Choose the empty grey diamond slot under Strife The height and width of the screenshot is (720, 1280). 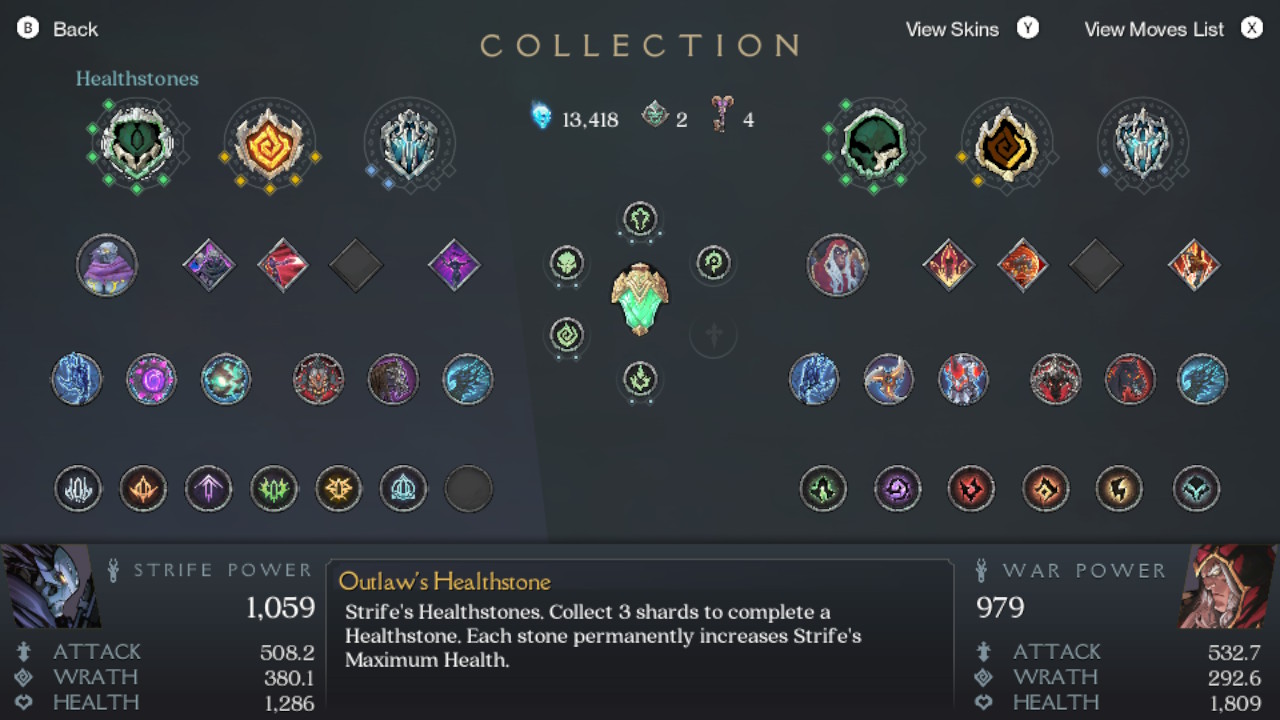click(356, 265)
